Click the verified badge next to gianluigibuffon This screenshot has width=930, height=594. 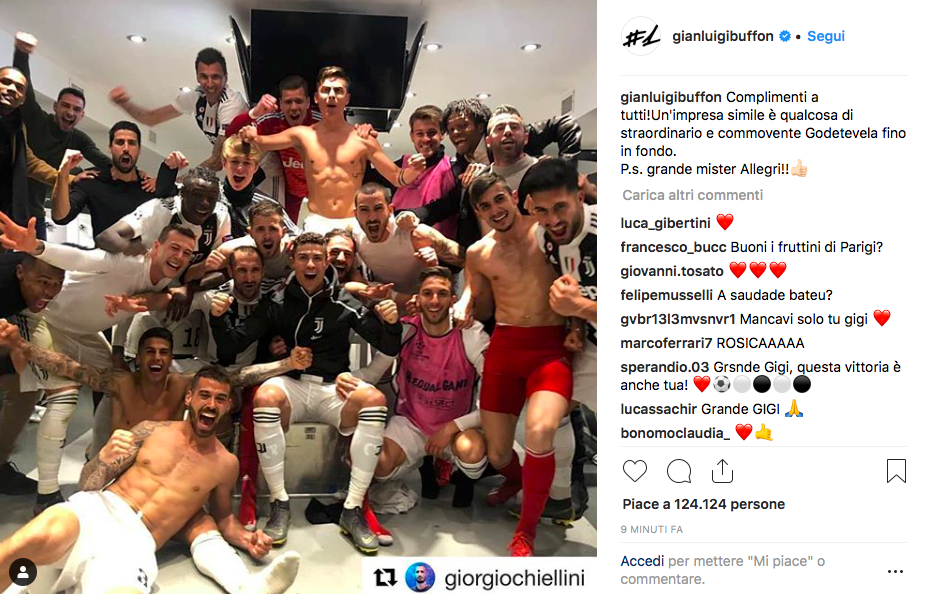(785, 36)
